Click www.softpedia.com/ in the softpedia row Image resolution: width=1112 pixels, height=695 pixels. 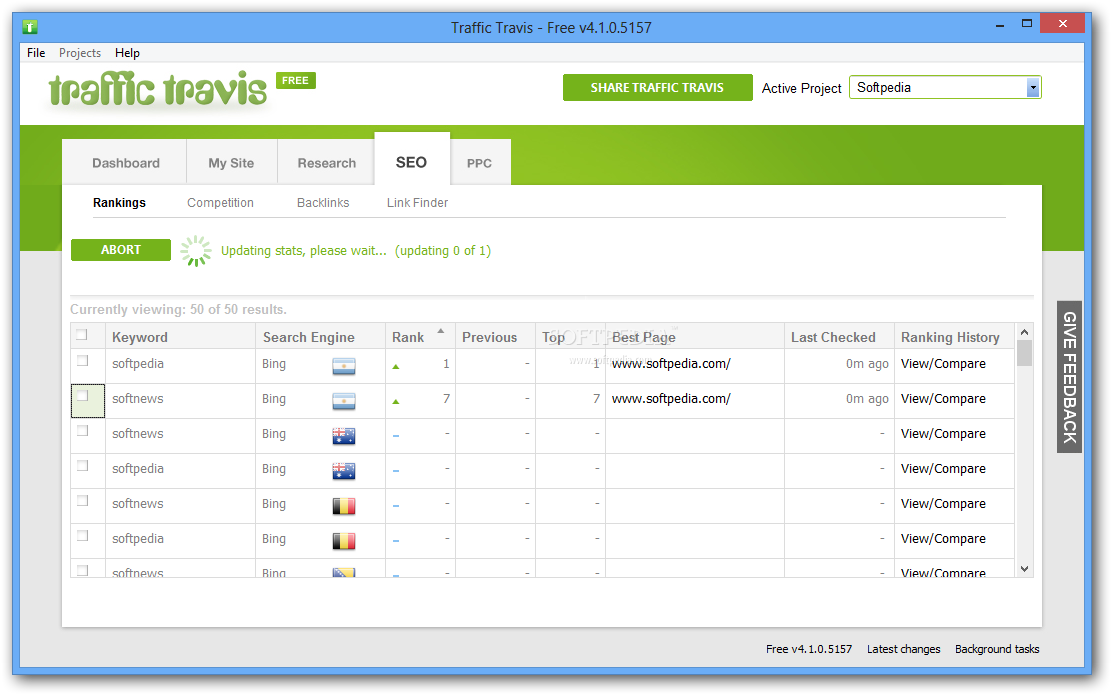point(671,364)
